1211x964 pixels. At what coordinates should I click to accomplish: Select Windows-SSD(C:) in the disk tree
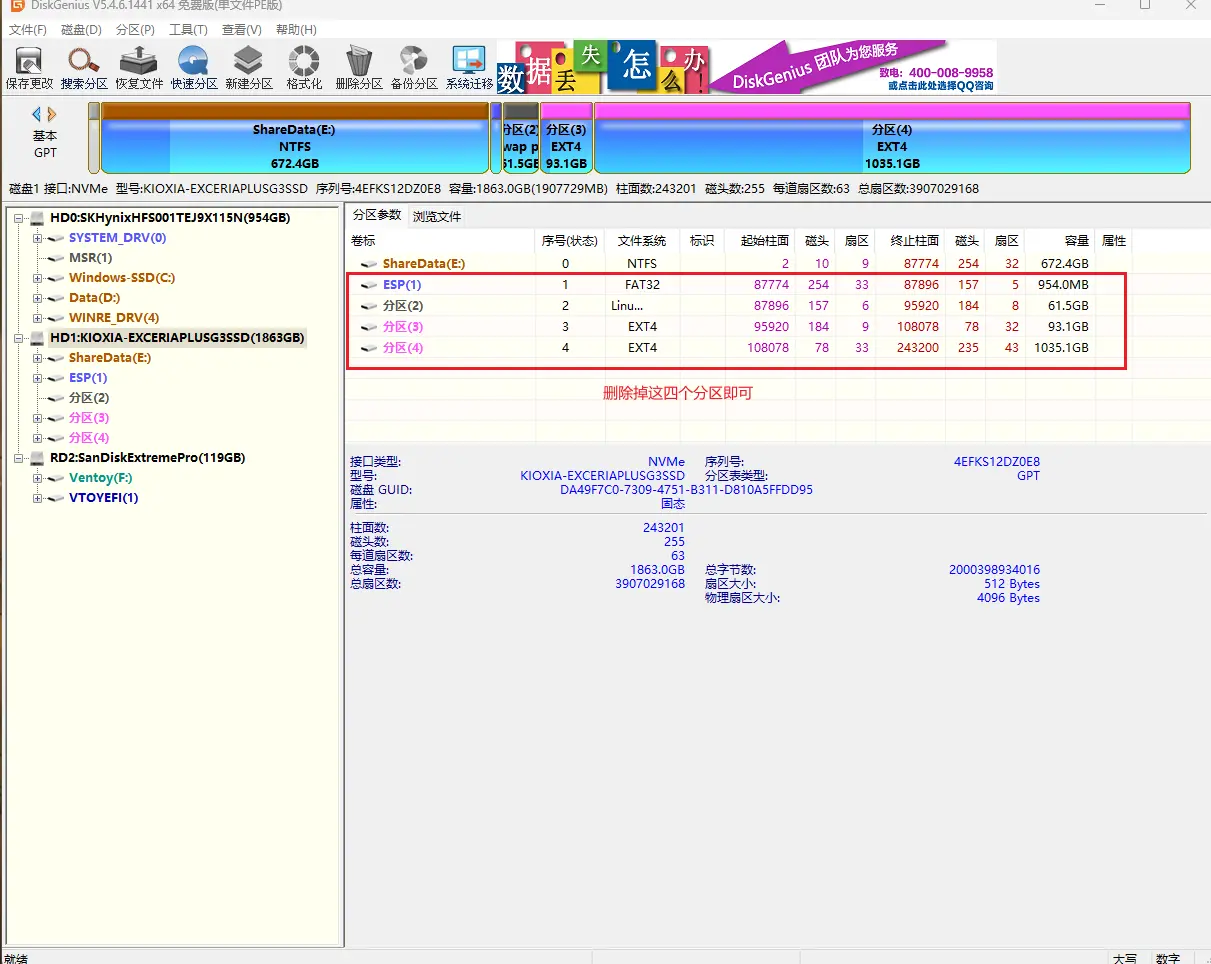click(x=122, y=278)
